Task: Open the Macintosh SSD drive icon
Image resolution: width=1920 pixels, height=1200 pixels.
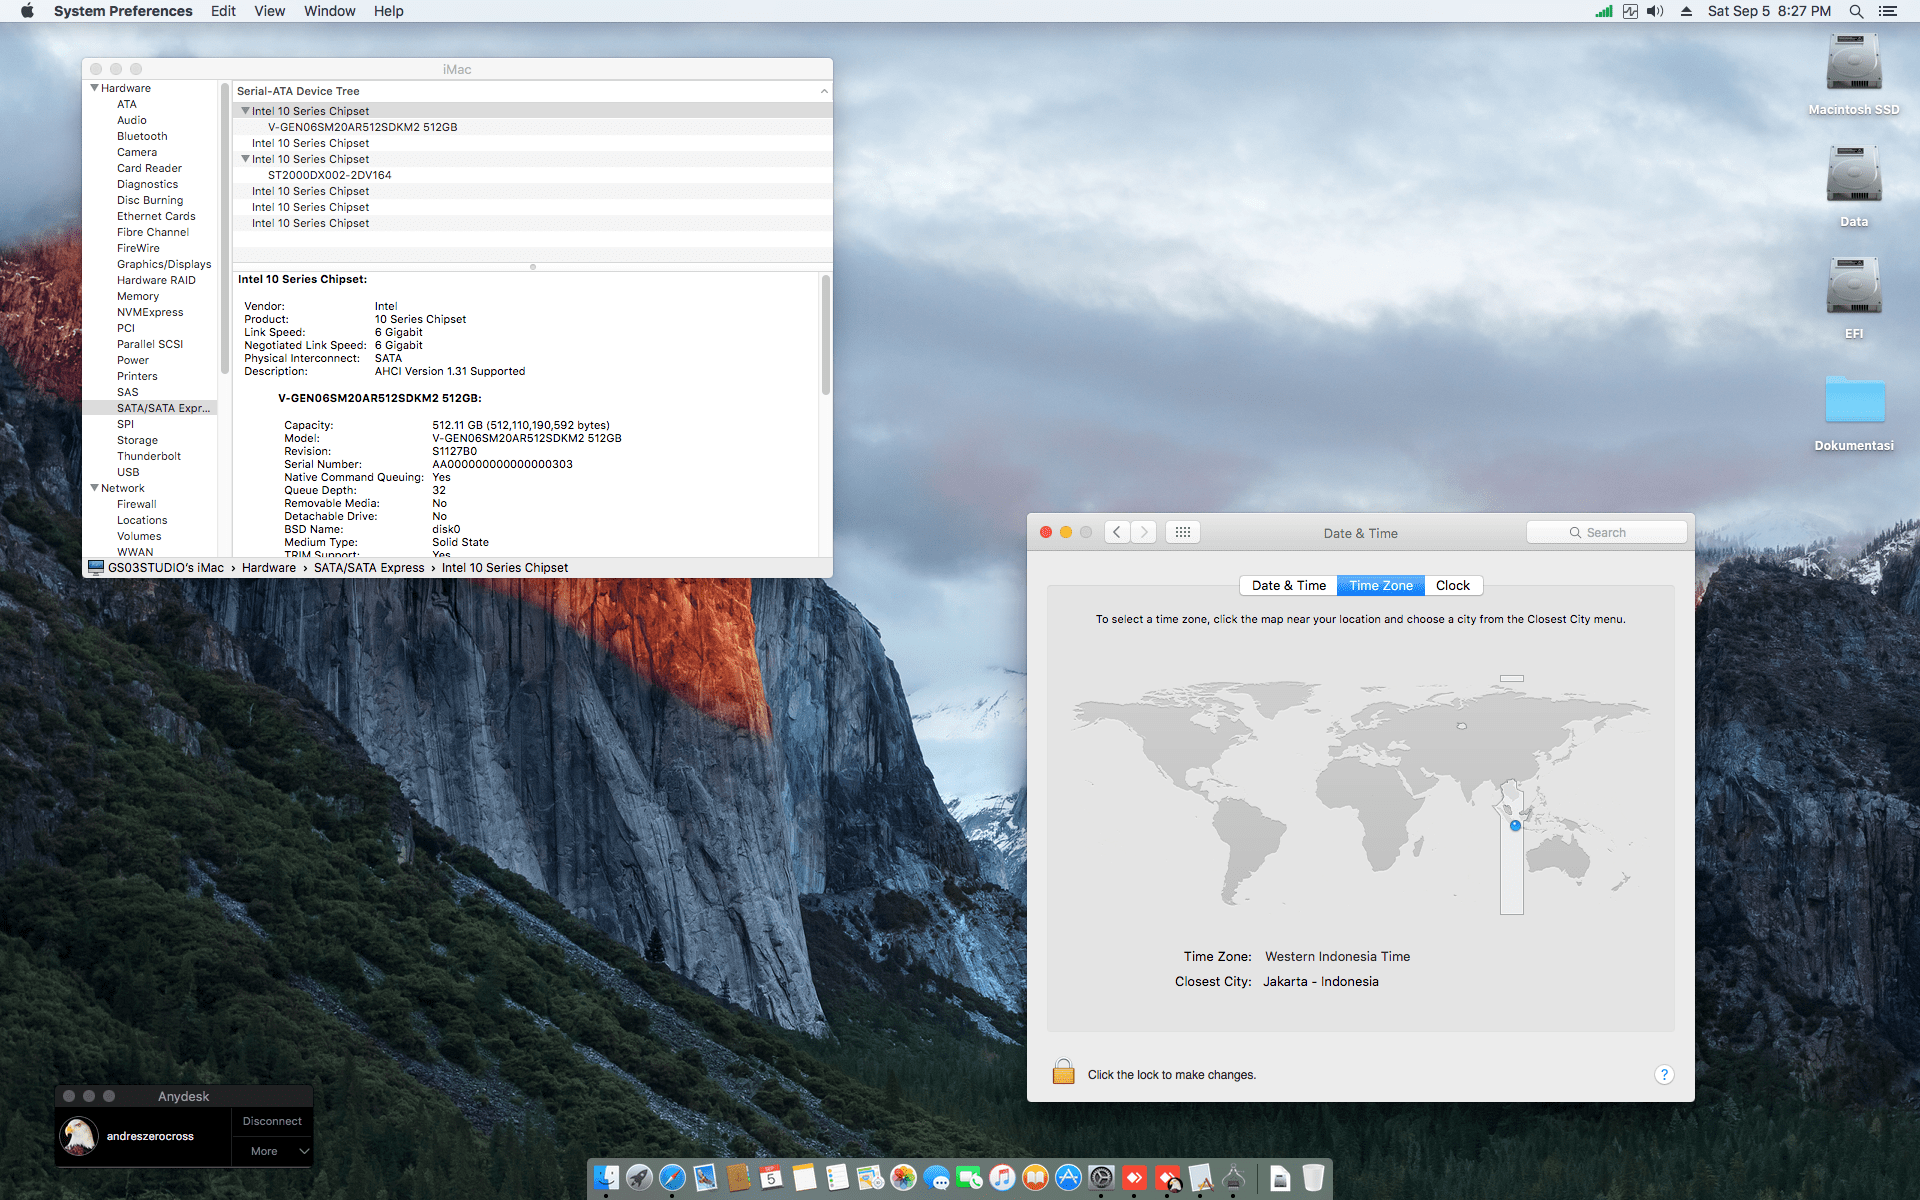Action: (x=1853, y=64)
